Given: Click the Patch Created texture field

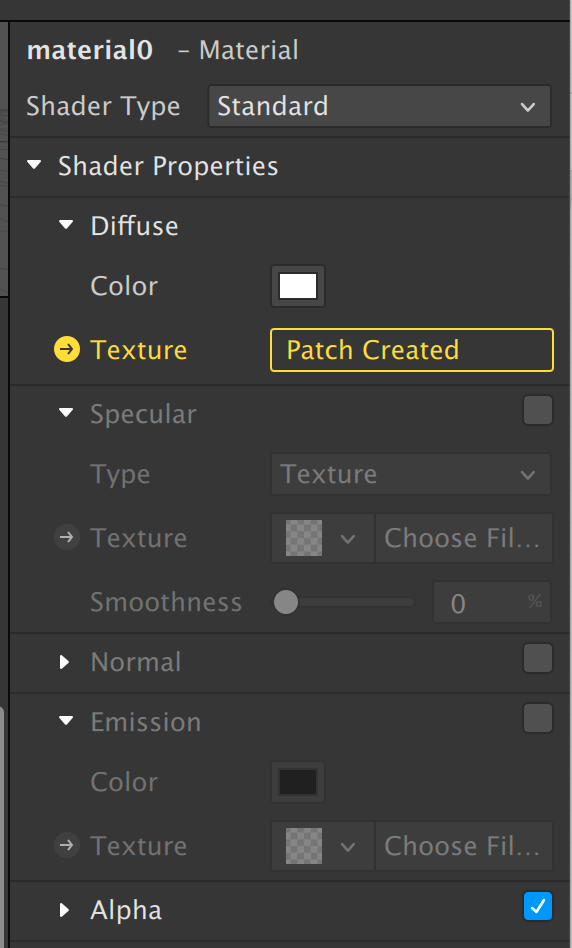Looking at the screenshot, I should 412,350.
